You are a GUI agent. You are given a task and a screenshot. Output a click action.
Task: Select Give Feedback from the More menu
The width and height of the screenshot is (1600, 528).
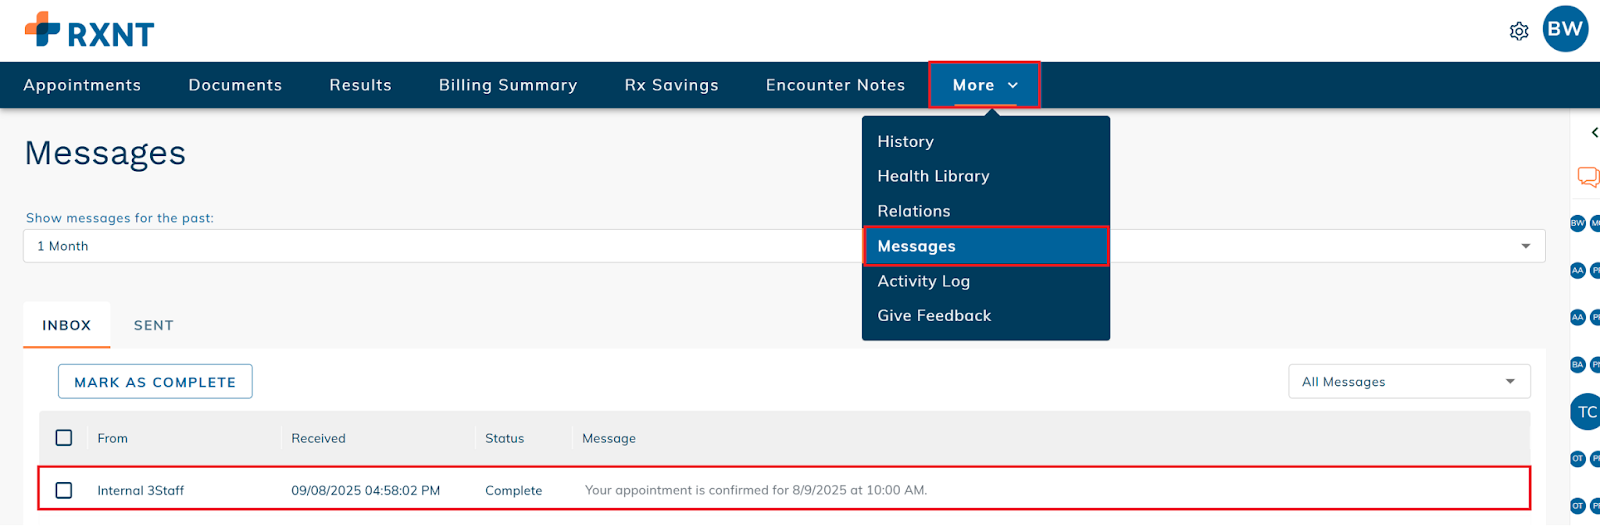(934, 316)
